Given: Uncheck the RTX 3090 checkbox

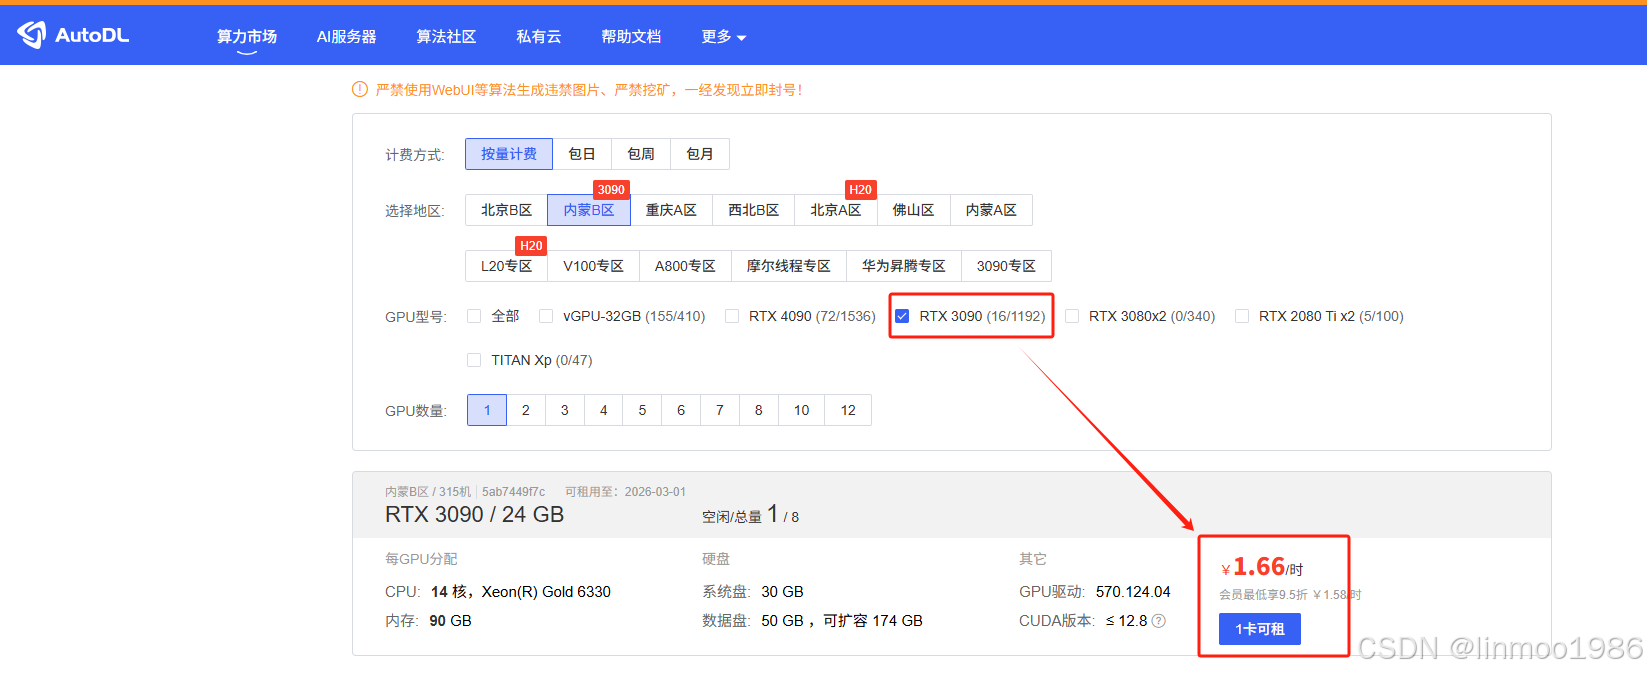Looking at the screenshot, I should (902, 316).
